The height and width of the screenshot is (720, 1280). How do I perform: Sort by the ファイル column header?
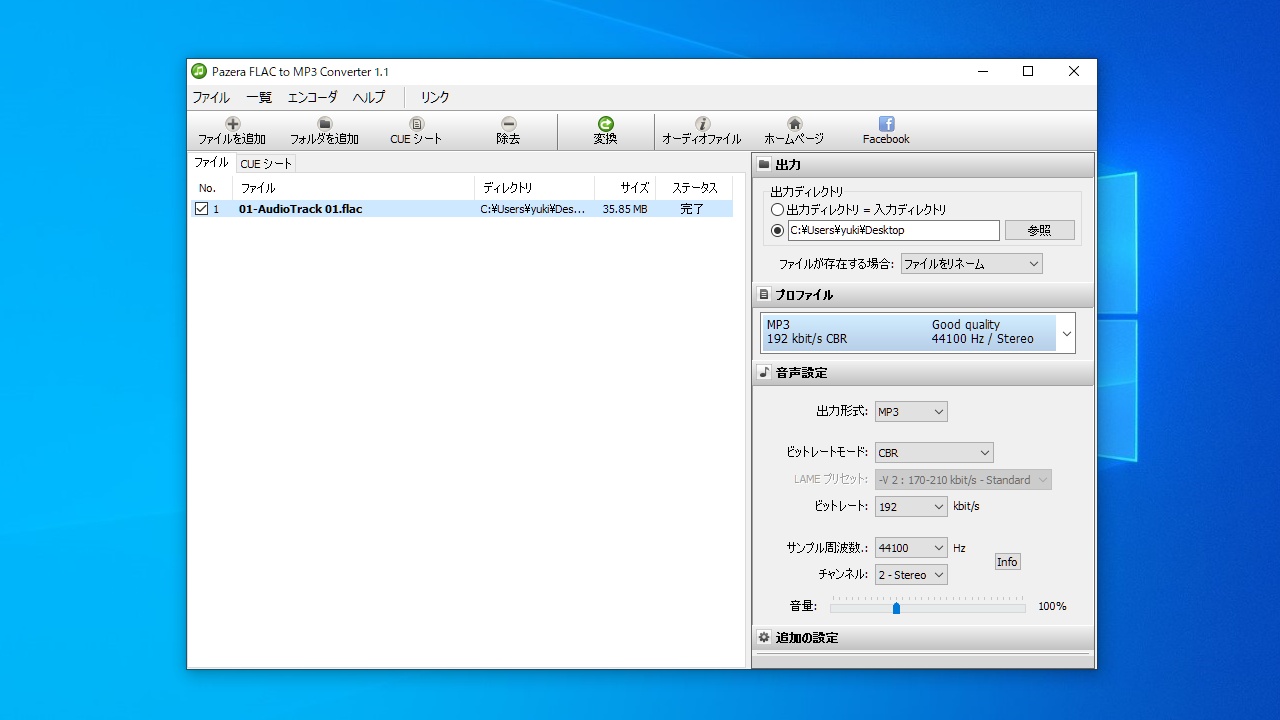353,188
